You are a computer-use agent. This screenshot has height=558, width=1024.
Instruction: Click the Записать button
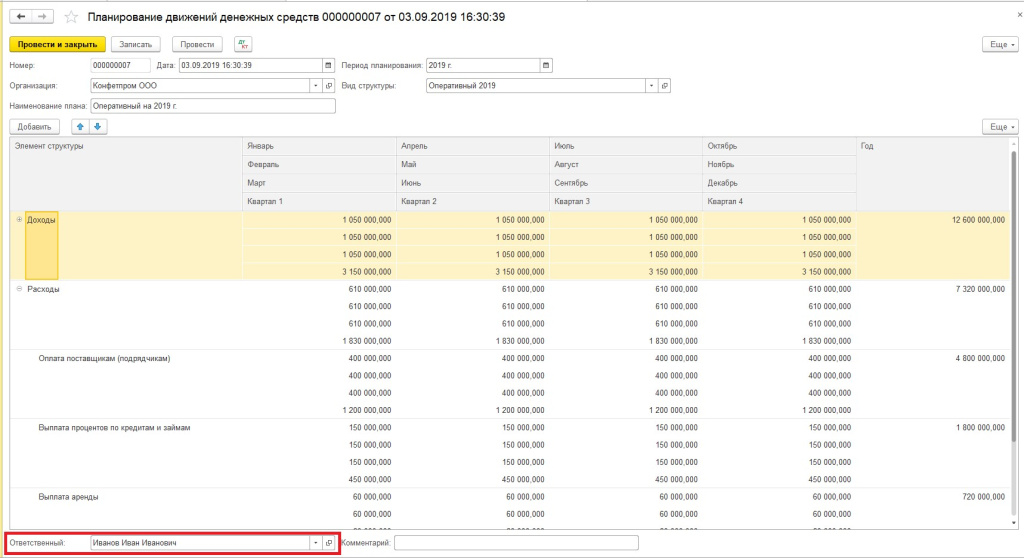pos(136,44)
